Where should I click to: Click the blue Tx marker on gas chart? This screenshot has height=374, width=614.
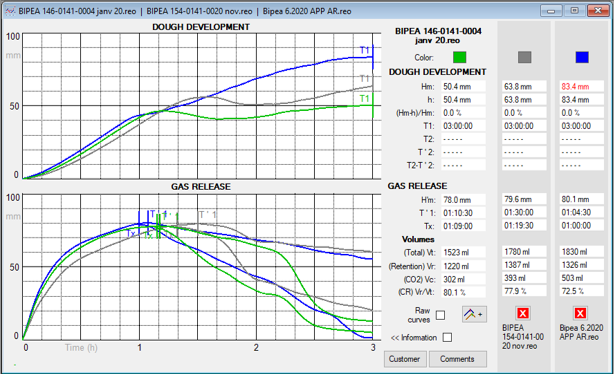click(132, 233)
